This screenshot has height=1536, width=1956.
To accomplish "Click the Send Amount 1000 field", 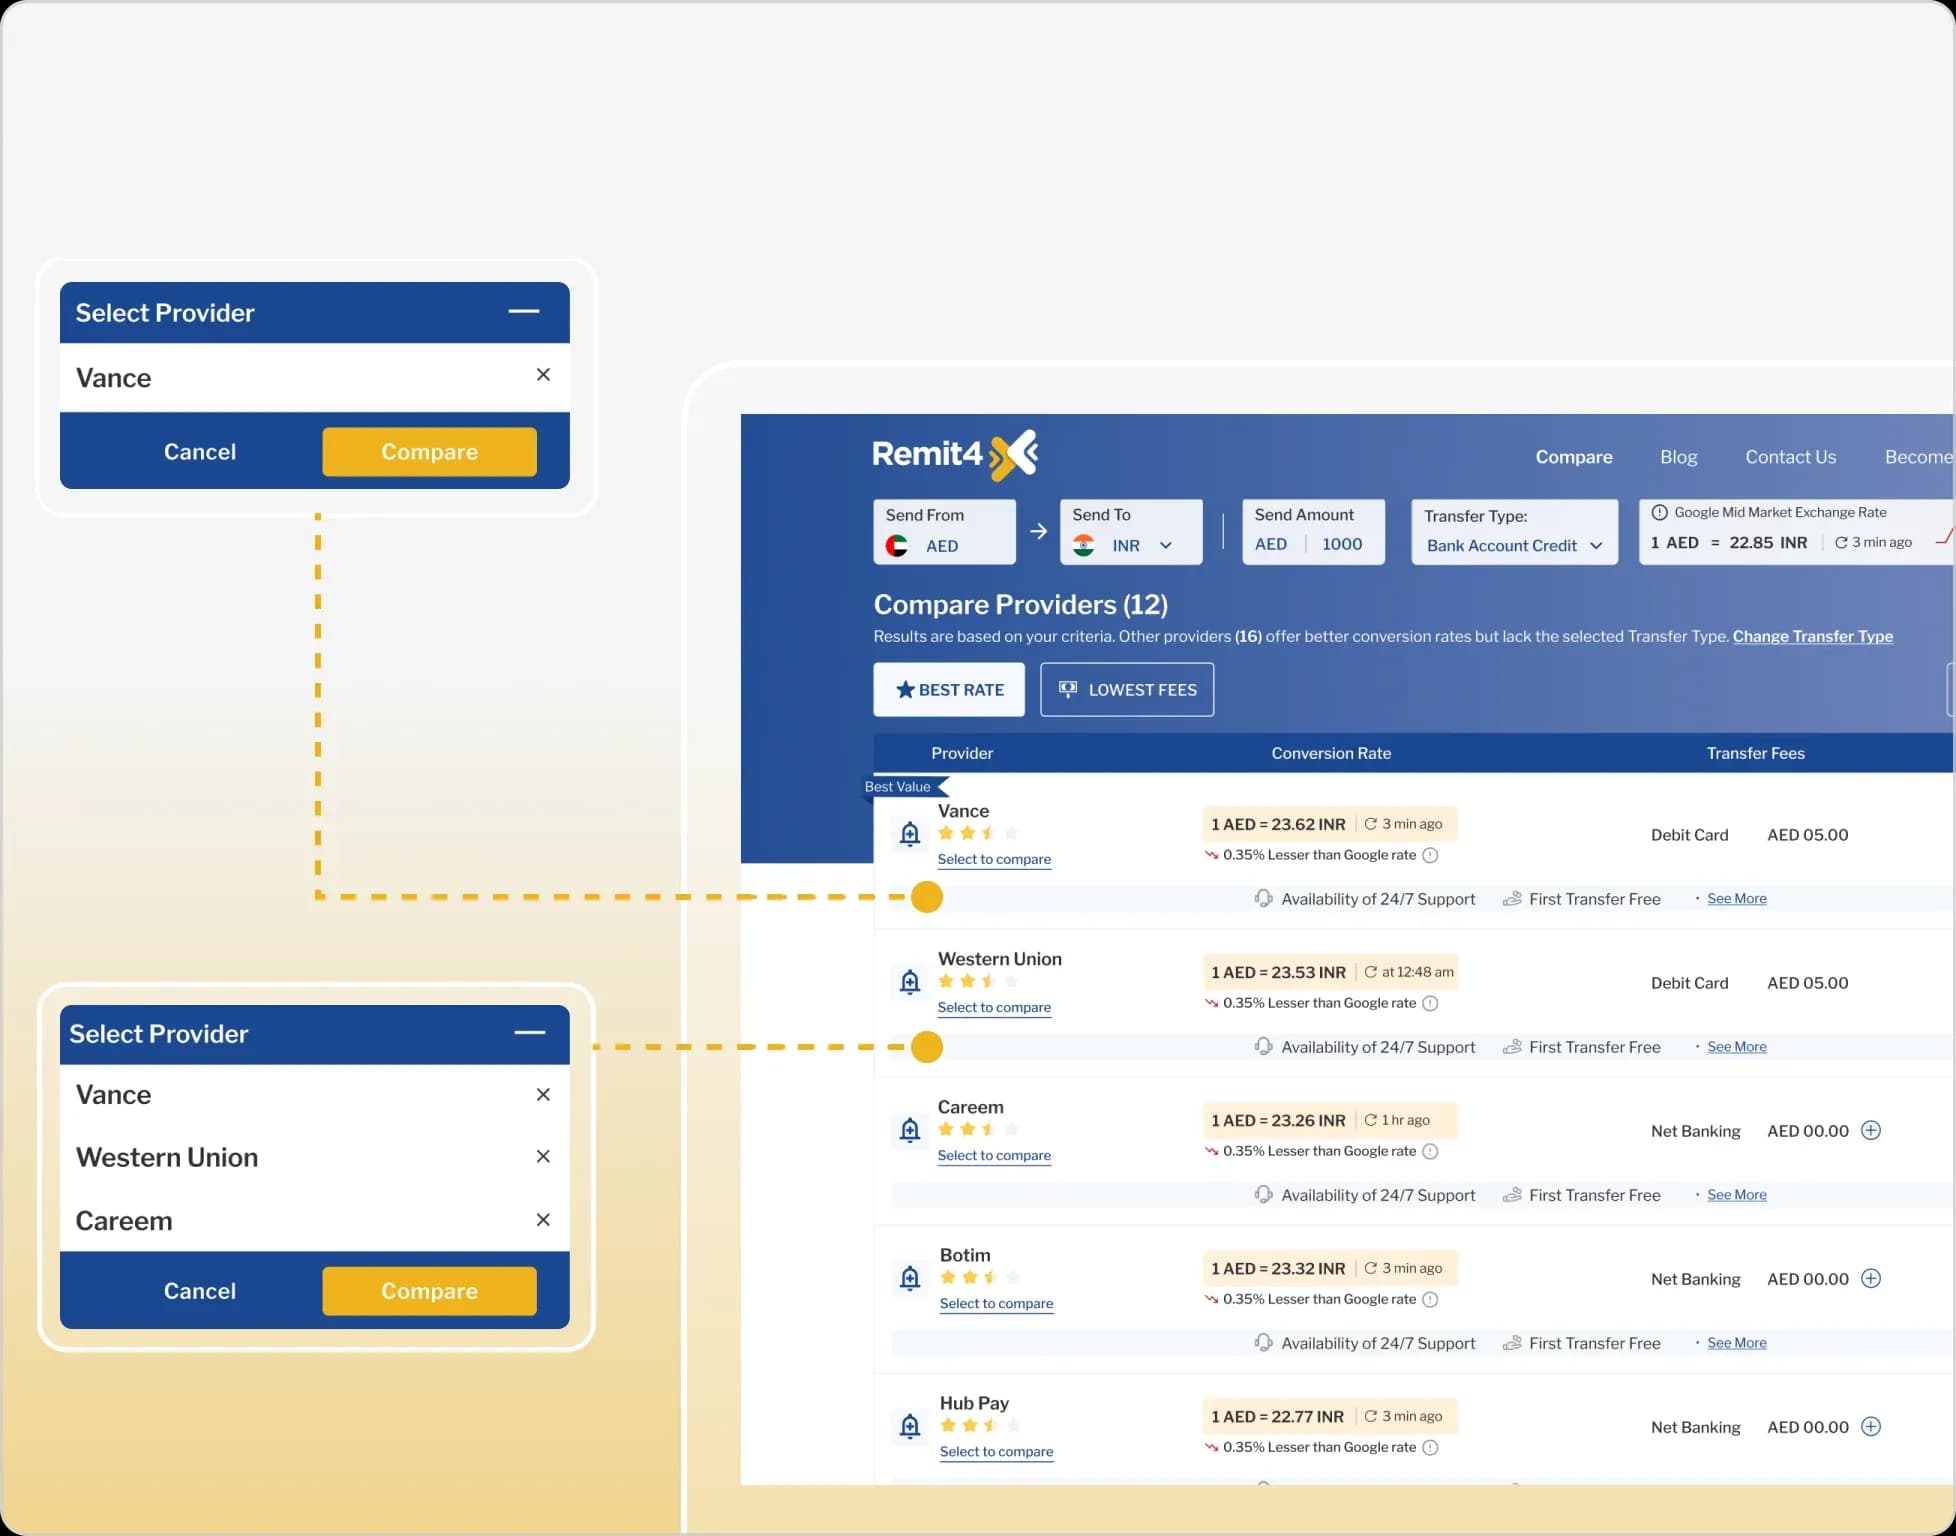I will (1313, 532).
